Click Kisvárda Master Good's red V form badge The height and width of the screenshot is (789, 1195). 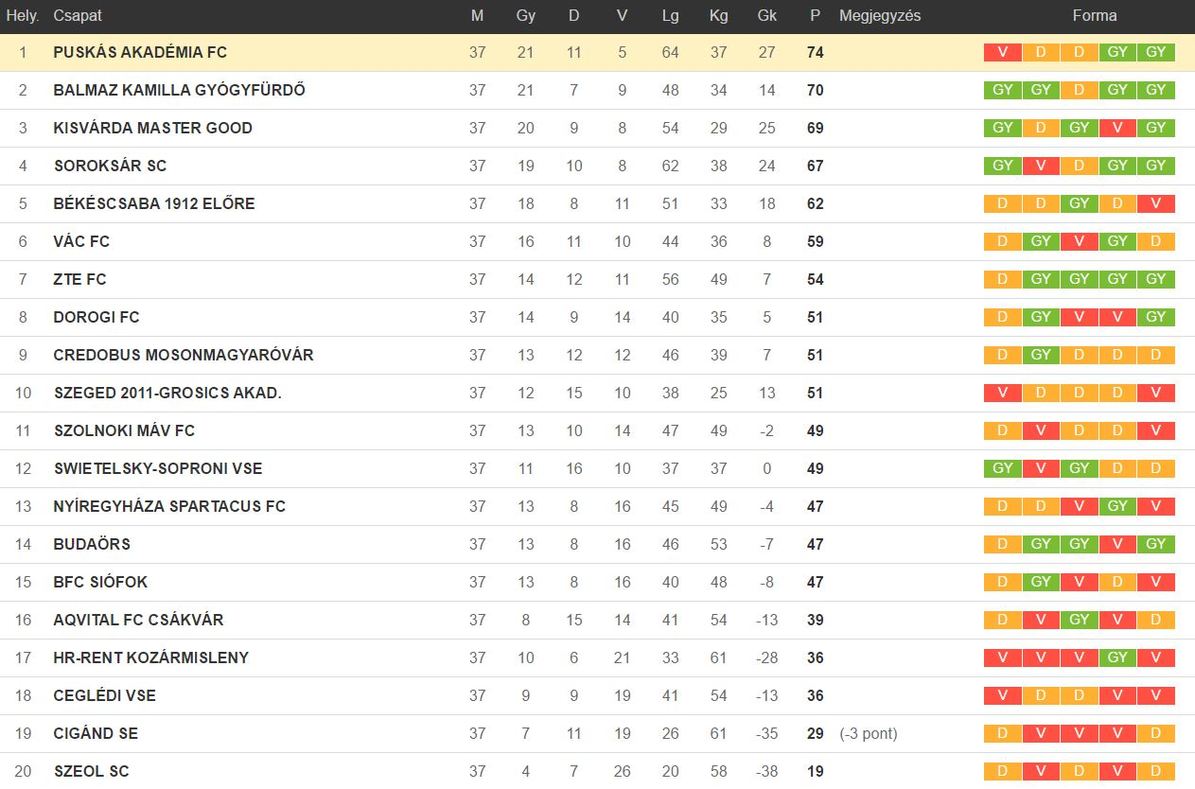click(x=1117, y=127)
